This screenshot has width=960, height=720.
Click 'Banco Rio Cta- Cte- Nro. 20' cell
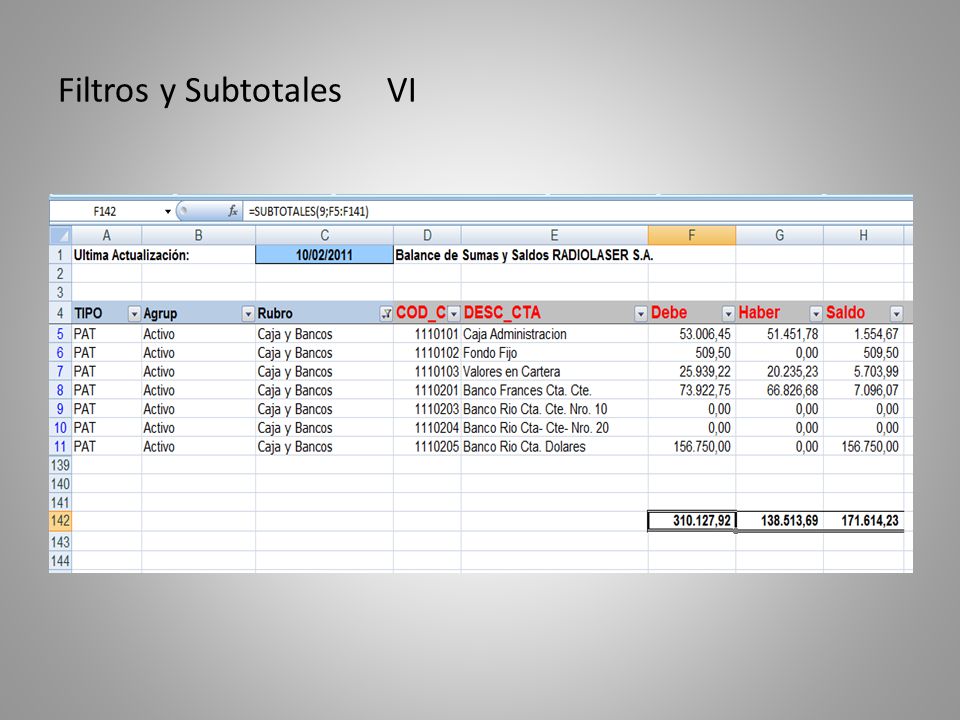(x=554, y=427)
